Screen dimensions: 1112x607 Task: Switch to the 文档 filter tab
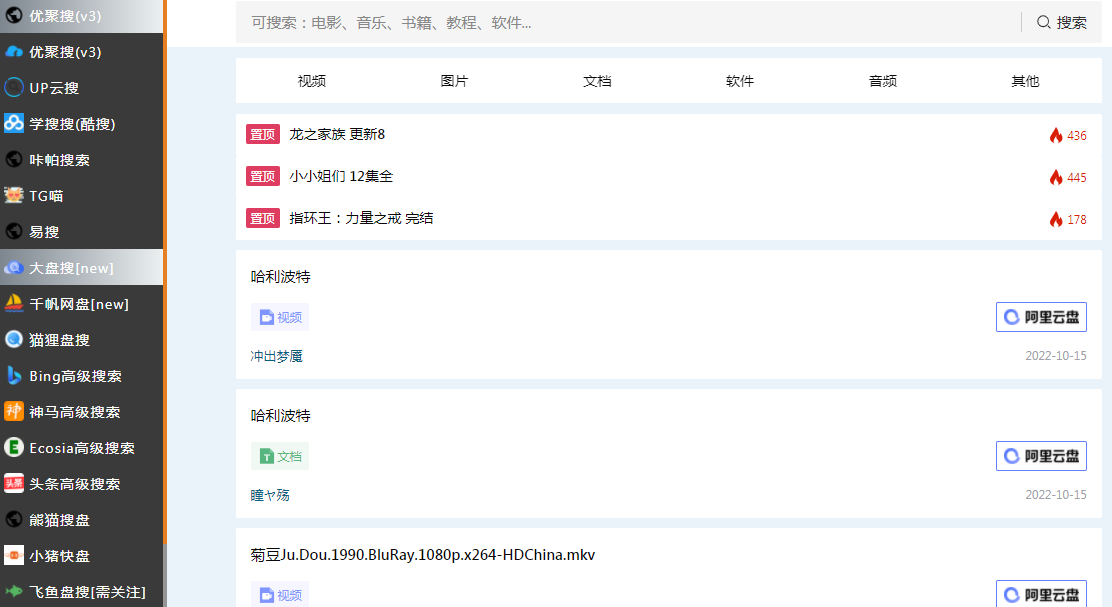(x=597, y=81)
